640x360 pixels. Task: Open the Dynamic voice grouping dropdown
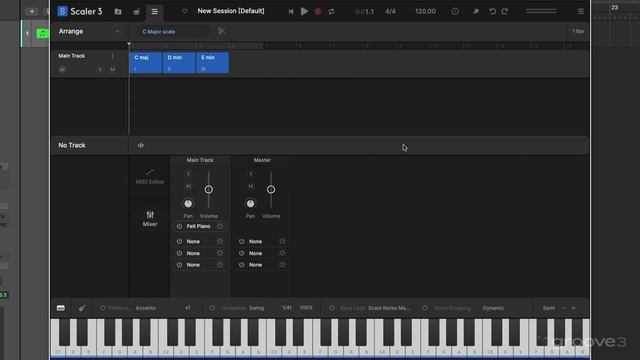(x=493, y=308)
